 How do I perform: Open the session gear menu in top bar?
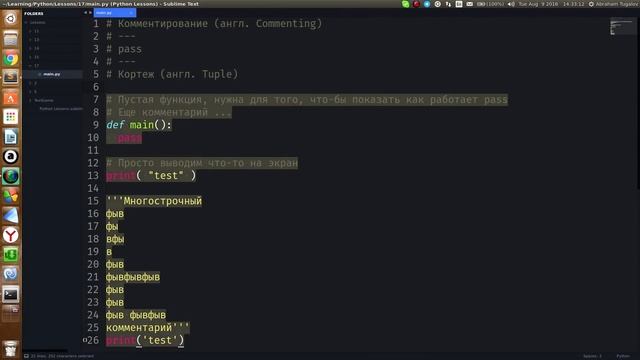click(x=591, y=4)
